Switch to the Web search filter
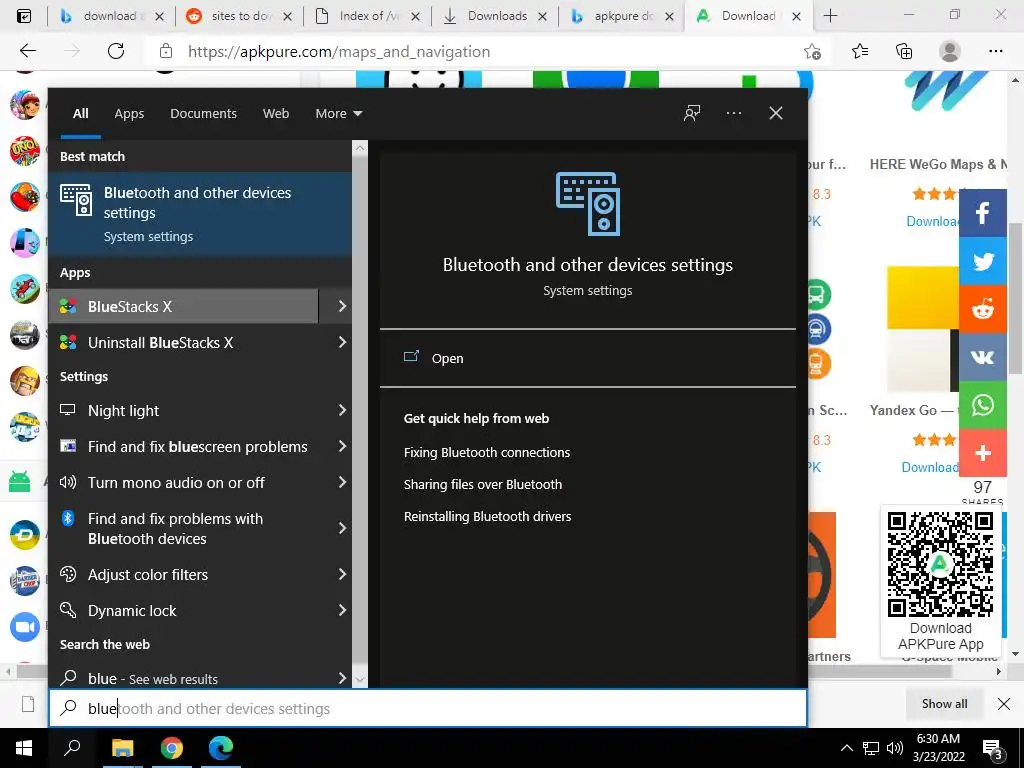1024x768 pixels. pos(276,114)
